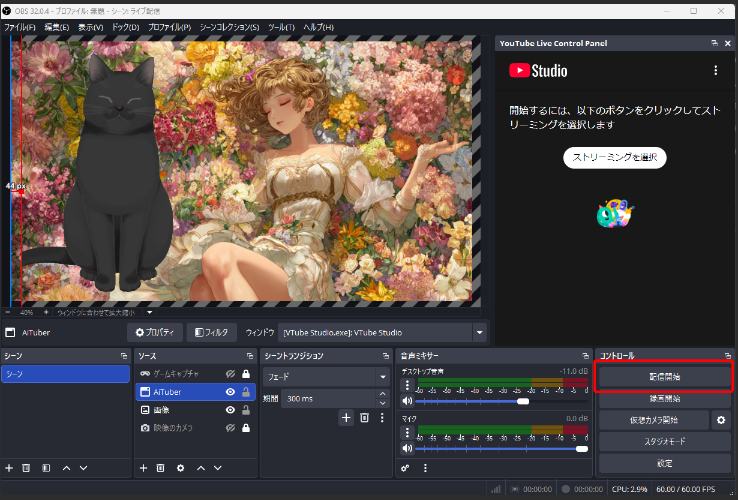Click the desktop audio volume slider handle
Viewport: 738px width, 500px height.
point(522,401)
